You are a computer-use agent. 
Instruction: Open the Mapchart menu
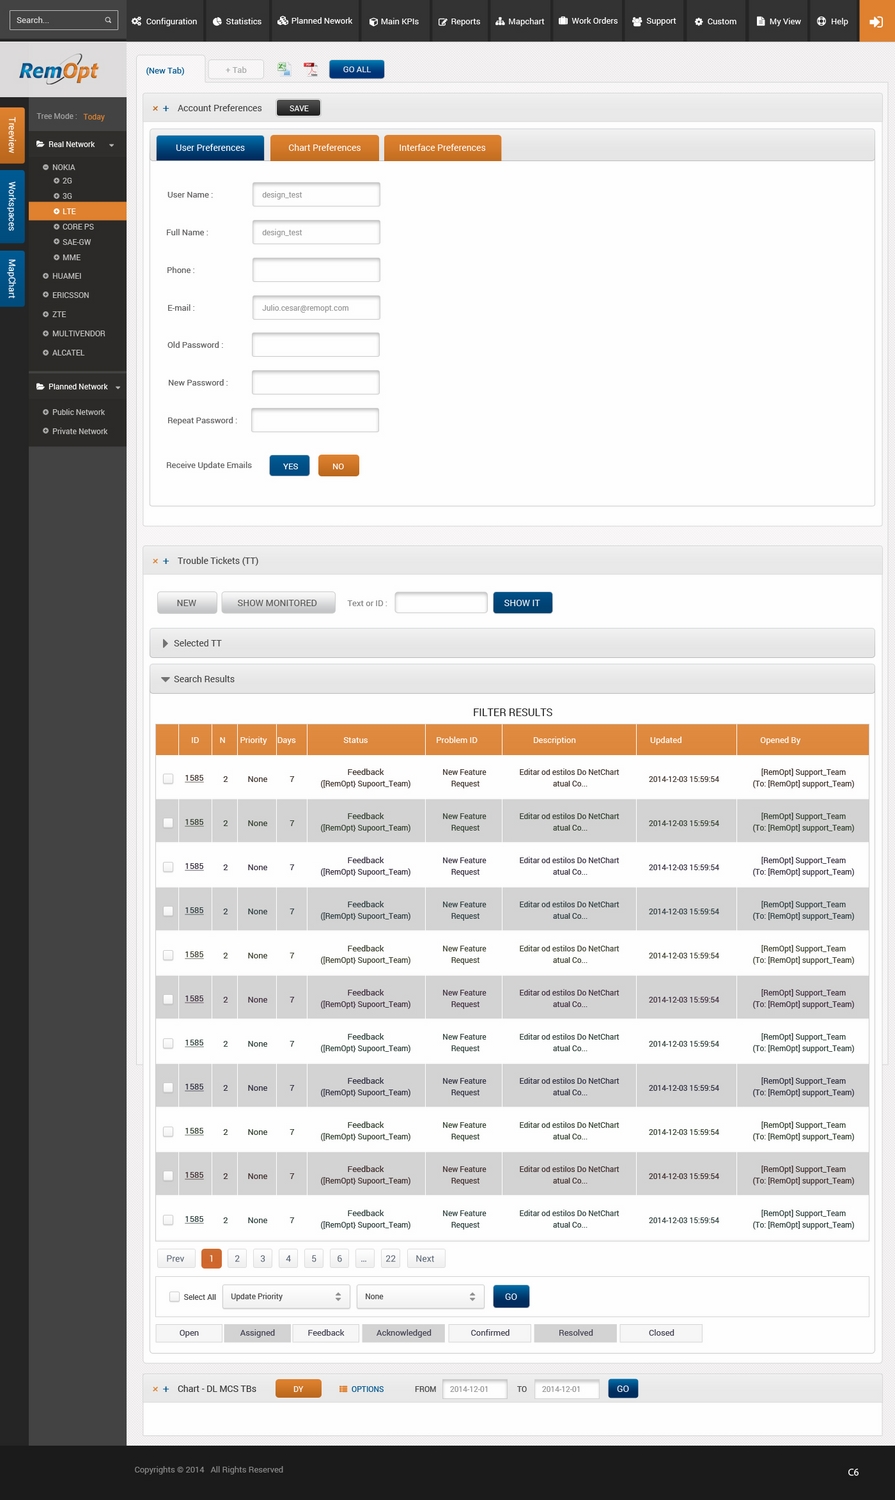click(x=520, y=21)
